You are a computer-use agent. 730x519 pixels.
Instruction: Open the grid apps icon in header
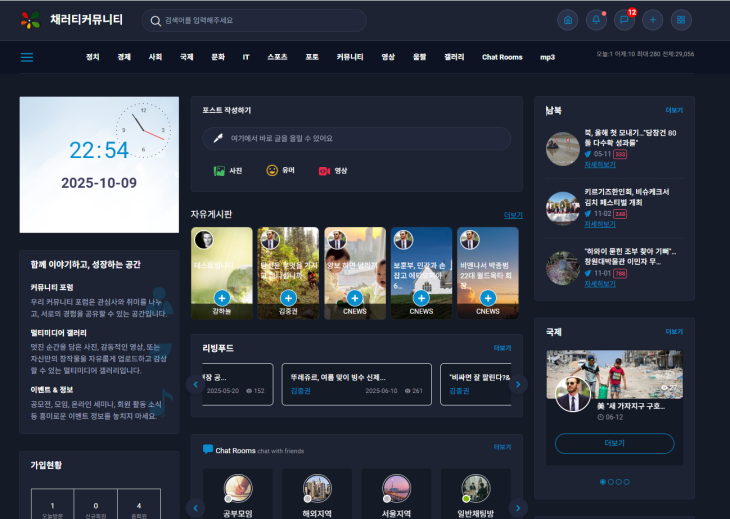681,20
